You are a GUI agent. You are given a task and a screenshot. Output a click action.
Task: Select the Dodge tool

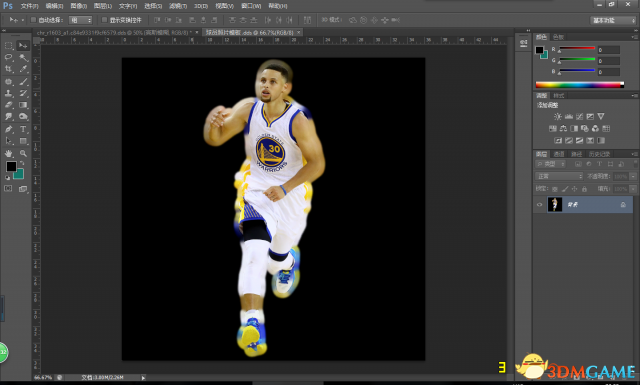23,117
